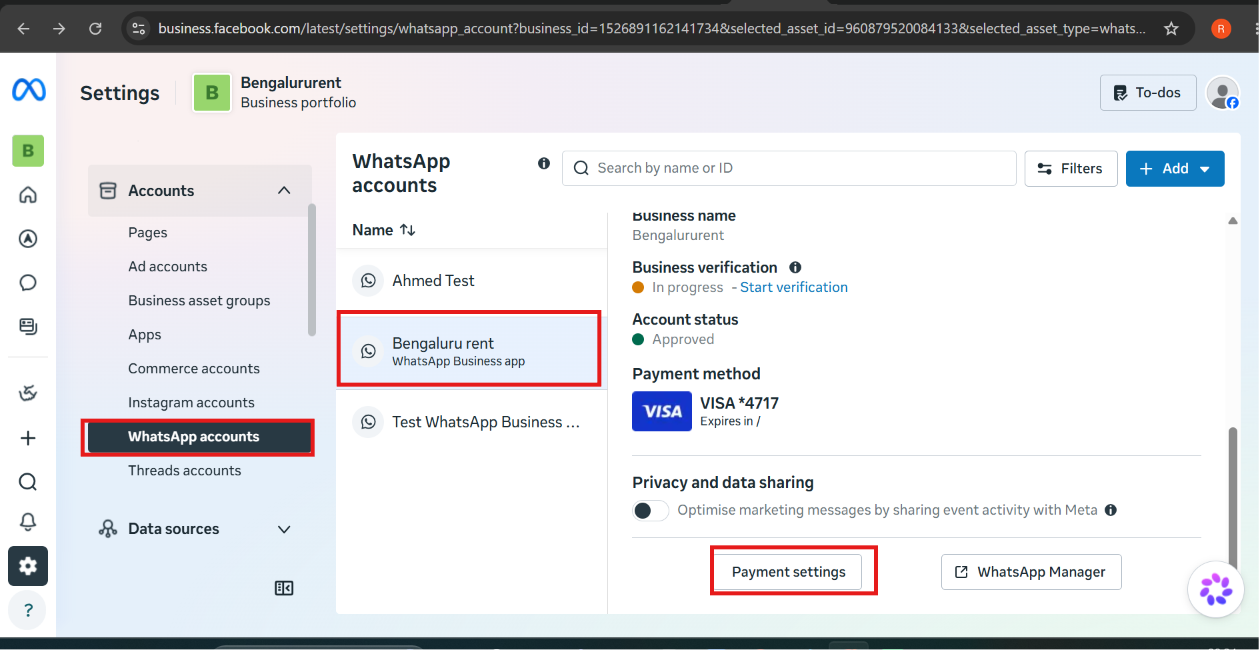The height and width of the screenshot is (650, 1259).
Task: Open WhatsApp Manager button
Action: 1031,572
